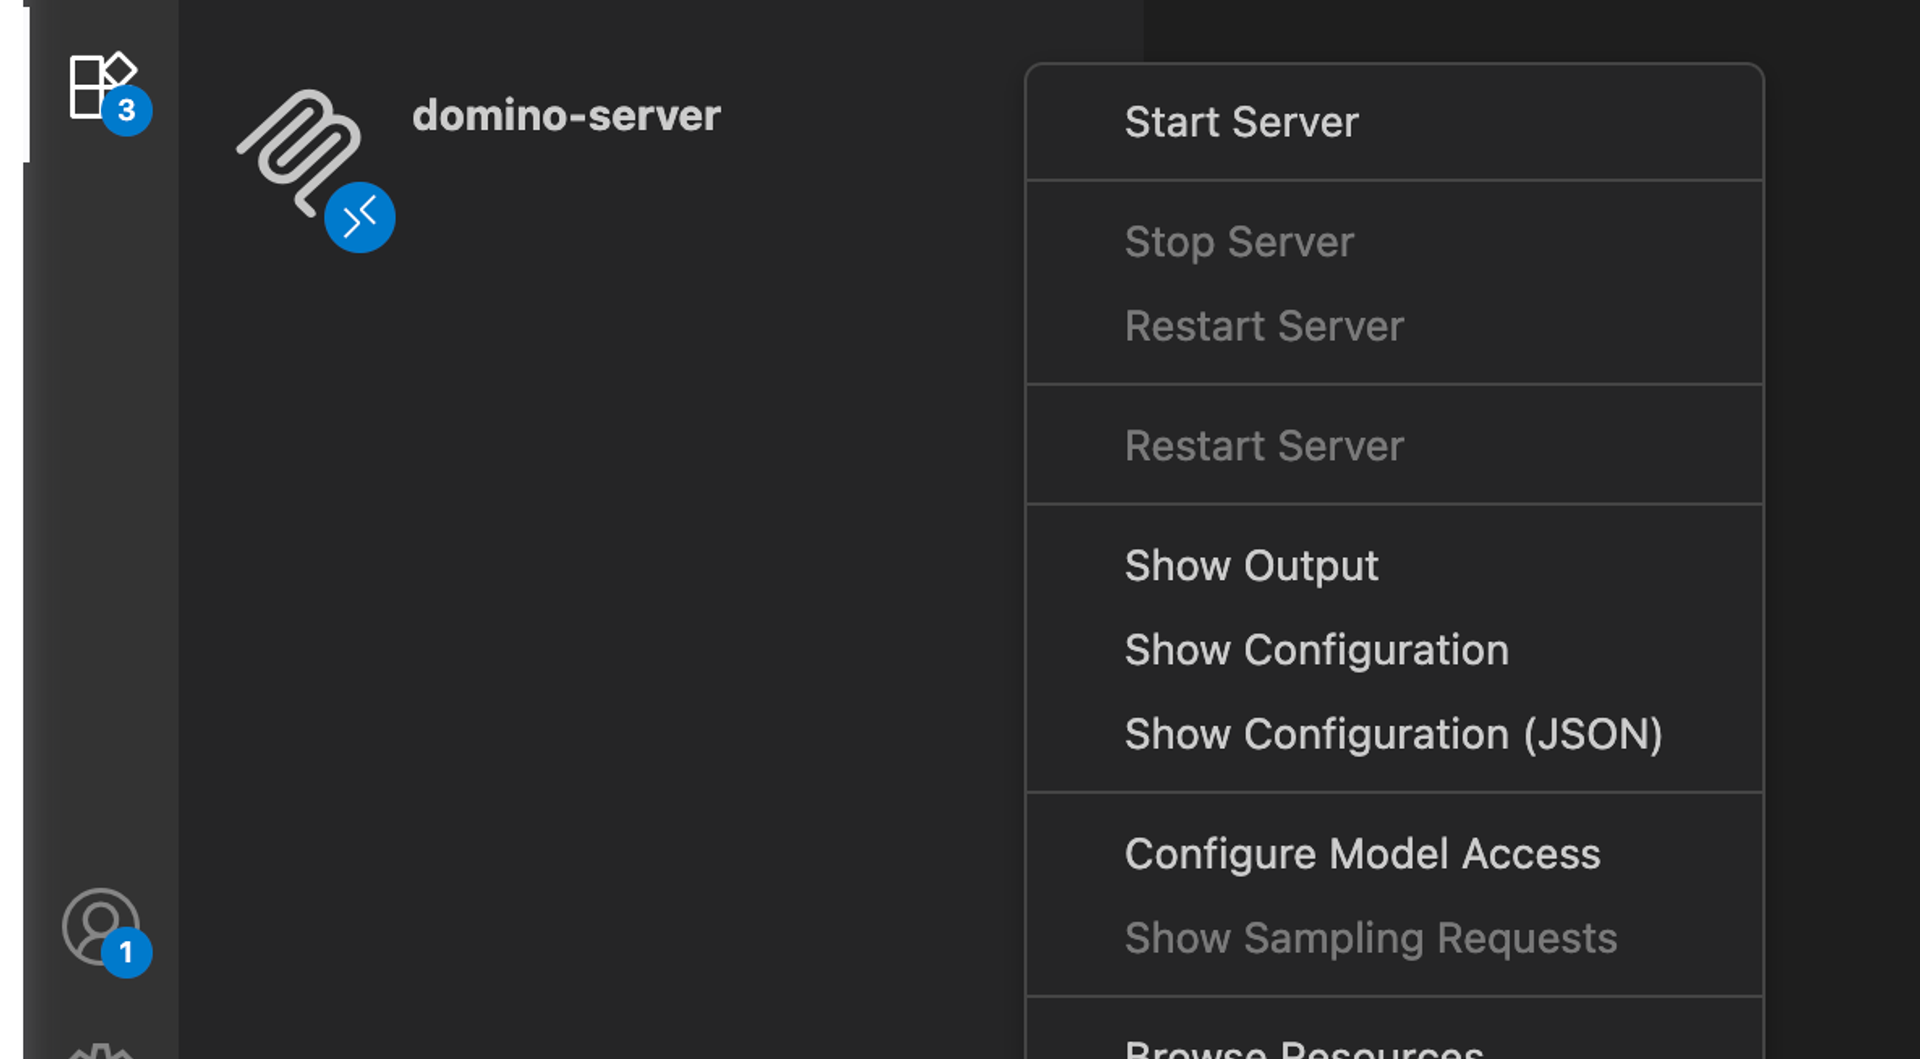Screen dimensions: 1920x1059
Task: Select Restart Server below Stop Server
Action: point(1394,326)
